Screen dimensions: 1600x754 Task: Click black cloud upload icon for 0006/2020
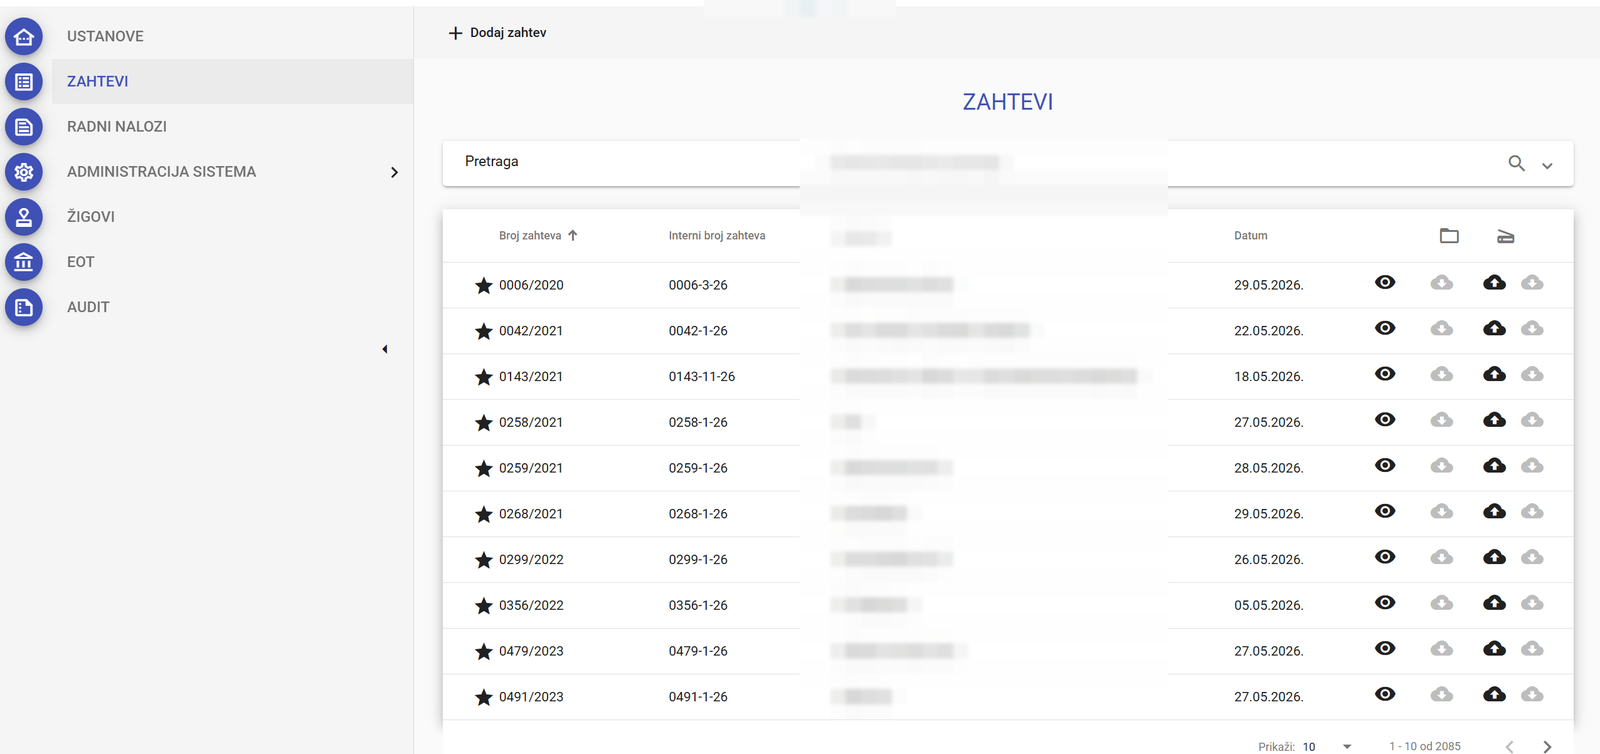(1494, 283)
